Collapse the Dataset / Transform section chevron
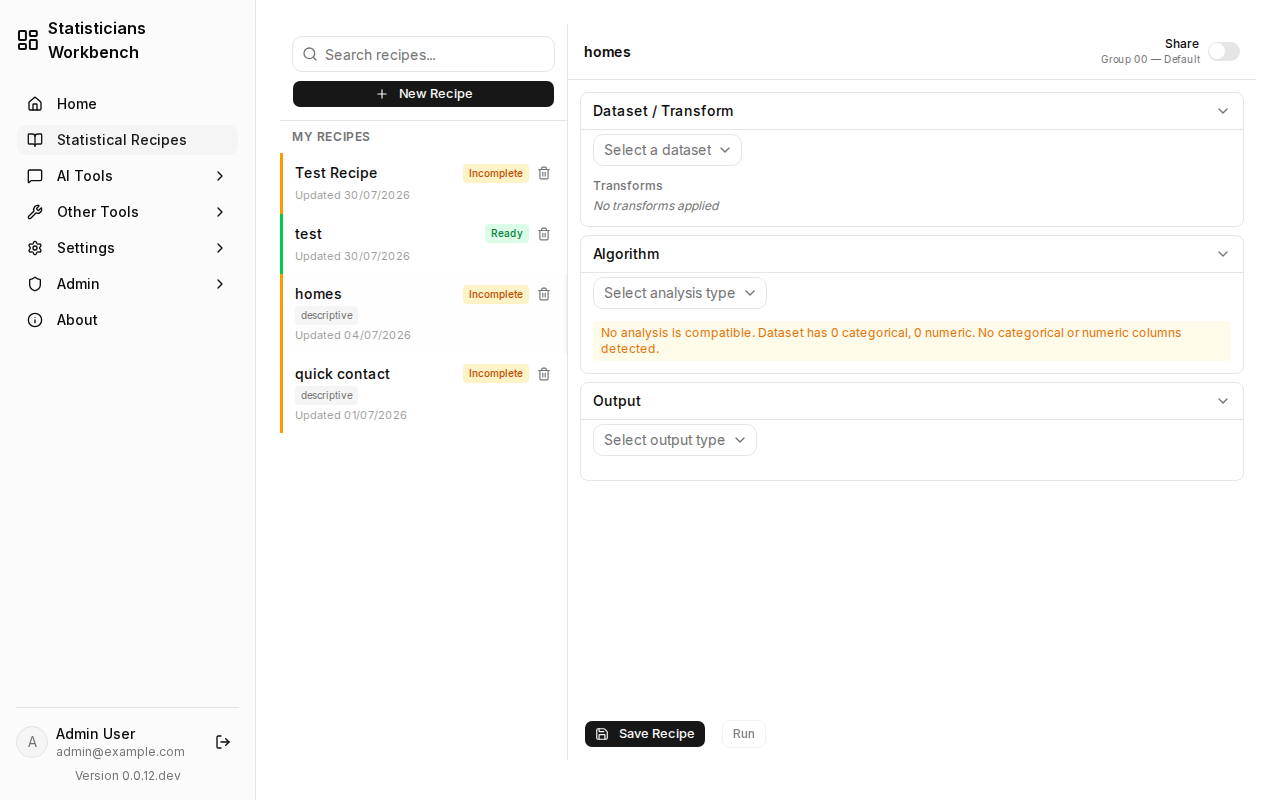 1223,111
